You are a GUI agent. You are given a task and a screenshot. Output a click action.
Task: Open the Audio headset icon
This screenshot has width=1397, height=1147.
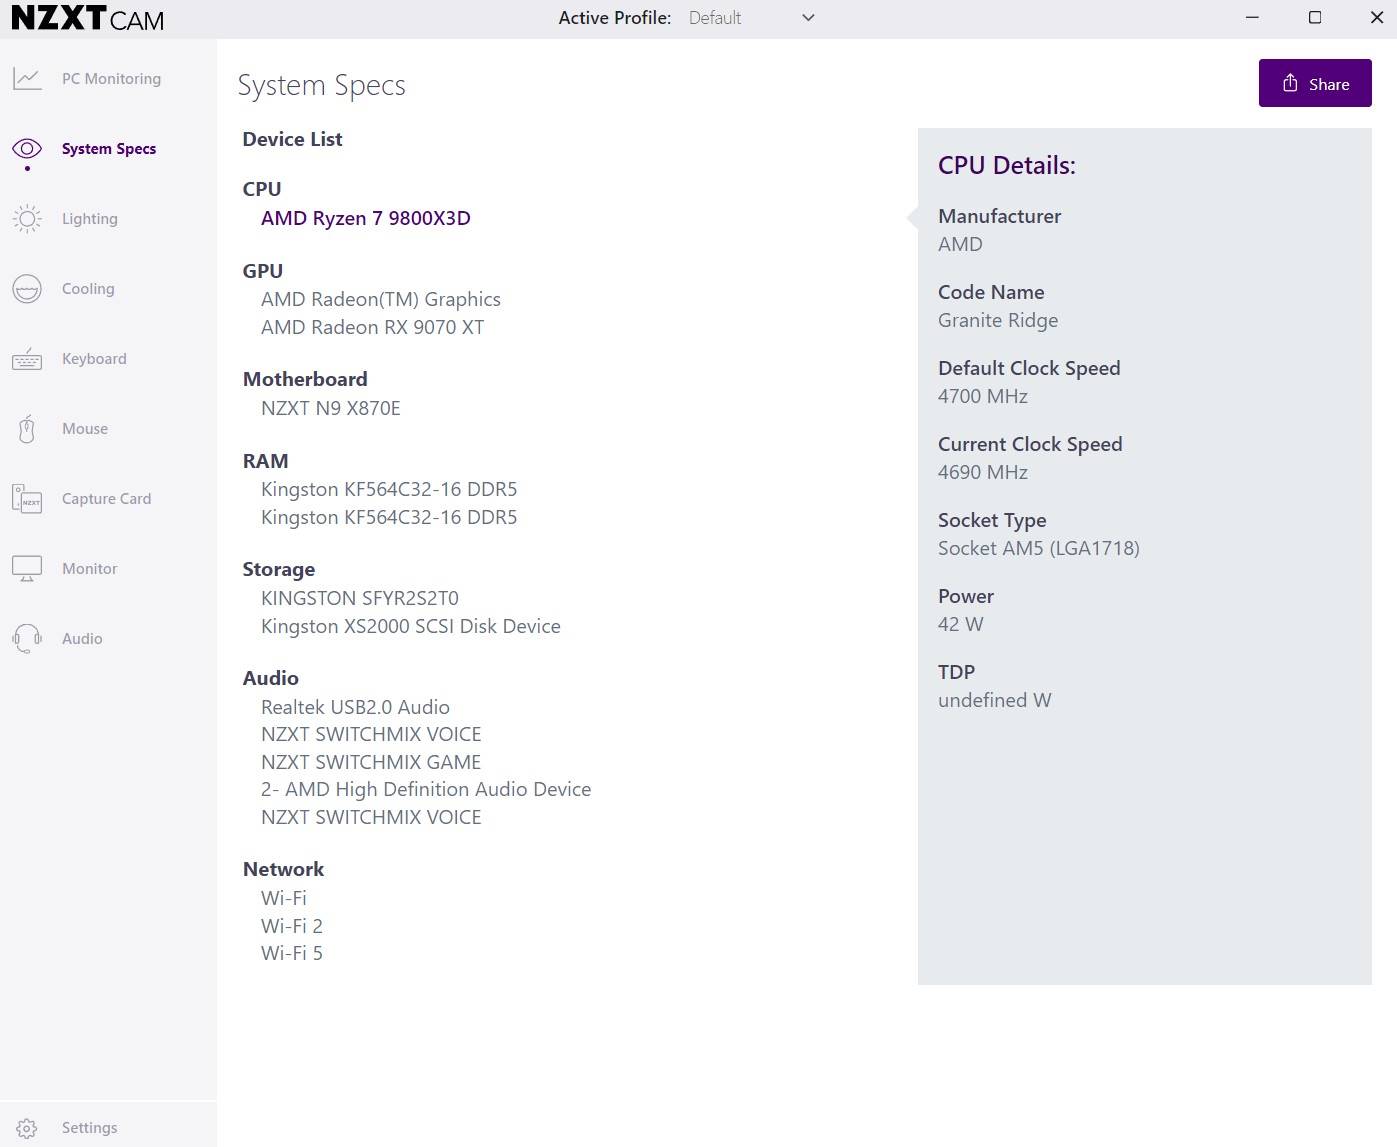pos(27,638)
